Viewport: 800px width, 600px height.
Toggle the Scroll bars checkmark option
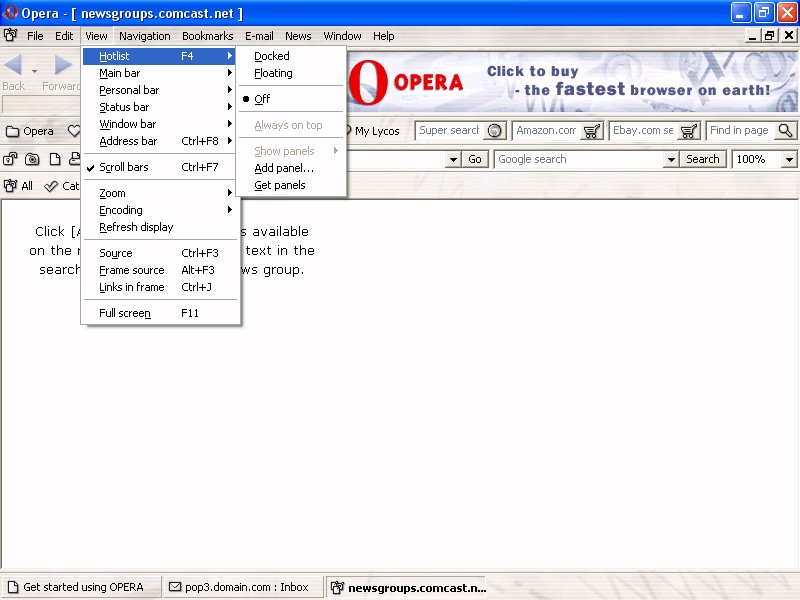124,167
